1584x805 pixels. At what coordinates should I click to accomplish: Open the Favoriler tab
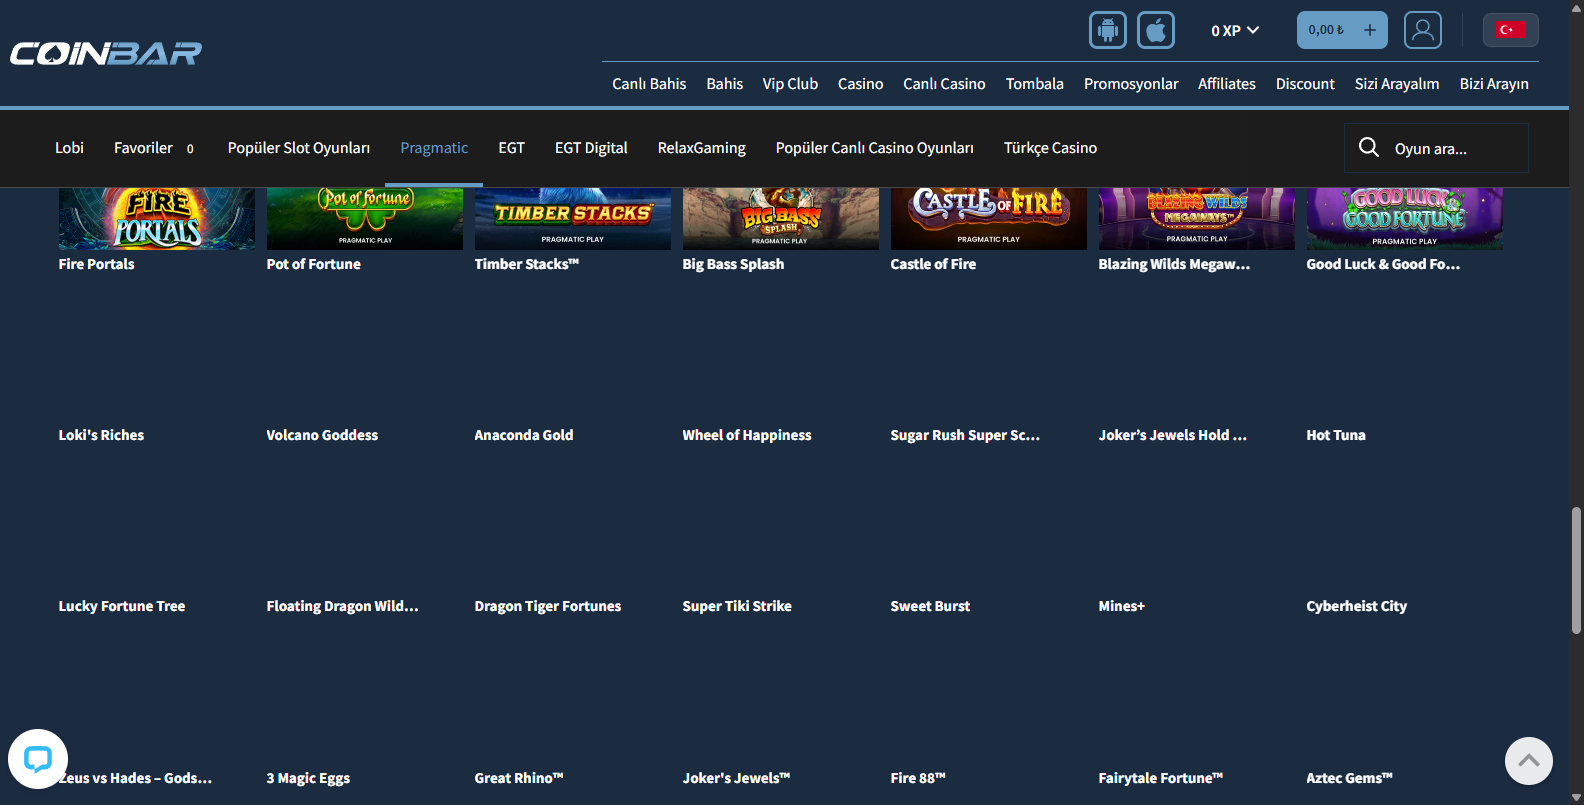154,148
